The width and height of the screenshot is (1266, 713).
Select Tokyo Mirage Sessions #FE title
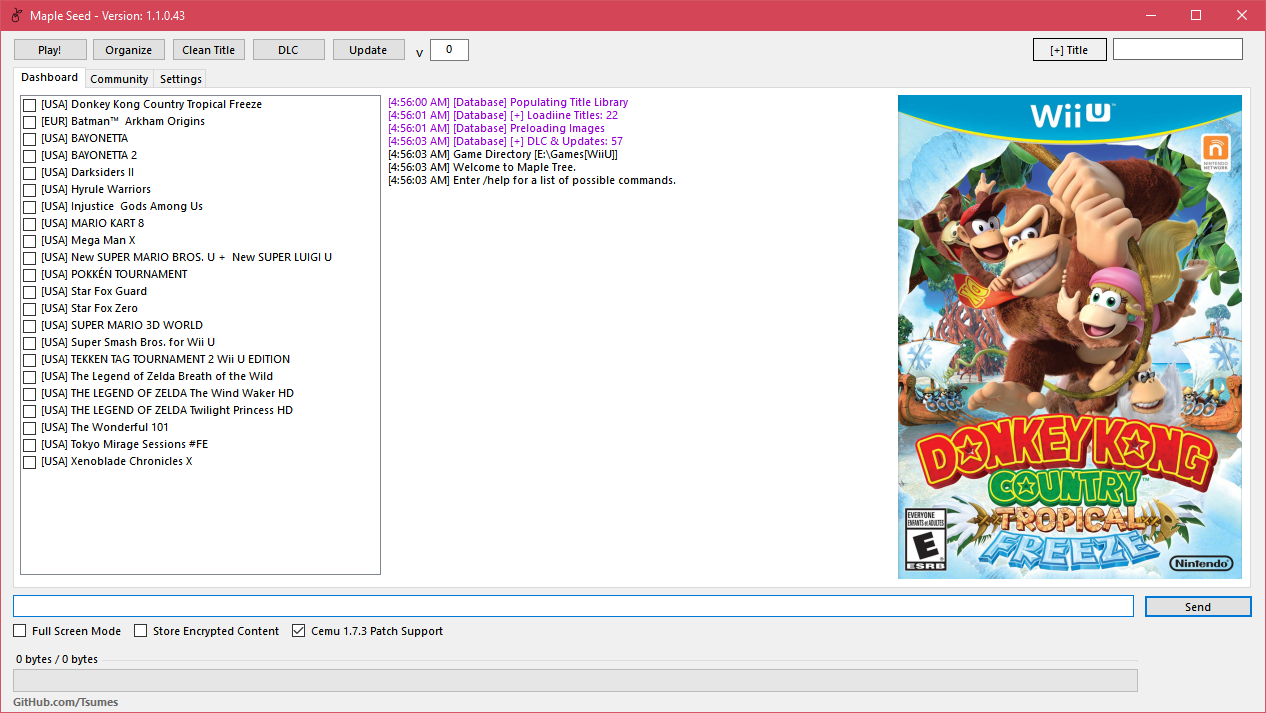(125, 445)
